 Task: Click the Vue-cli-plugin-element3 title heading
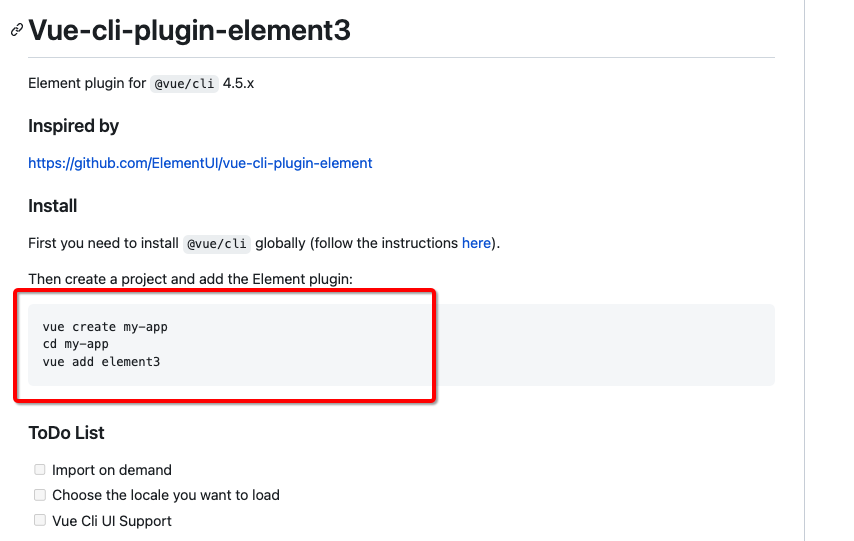(x=189, y=30)
